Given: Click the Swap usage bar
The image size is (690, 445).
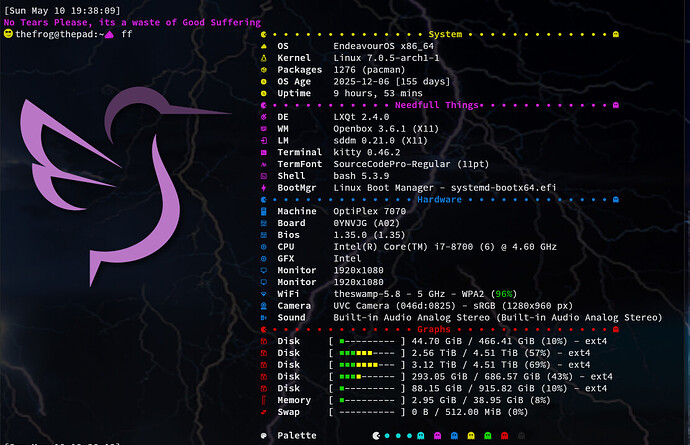Looking at the screenshot, I should coord(367,412).
